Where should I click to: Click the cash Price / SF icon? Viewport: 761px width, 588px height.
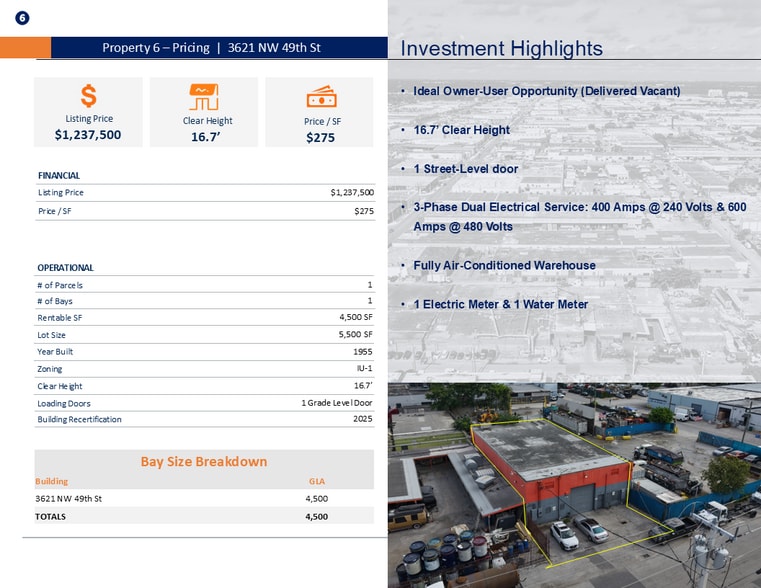[321, 97]
